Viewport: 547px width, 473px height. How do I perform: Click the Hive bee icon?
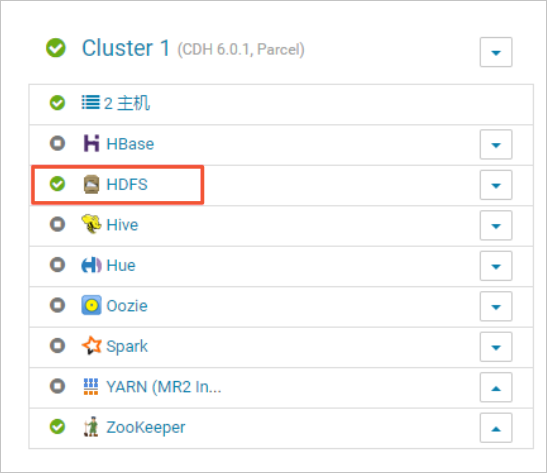click(91, 224)
